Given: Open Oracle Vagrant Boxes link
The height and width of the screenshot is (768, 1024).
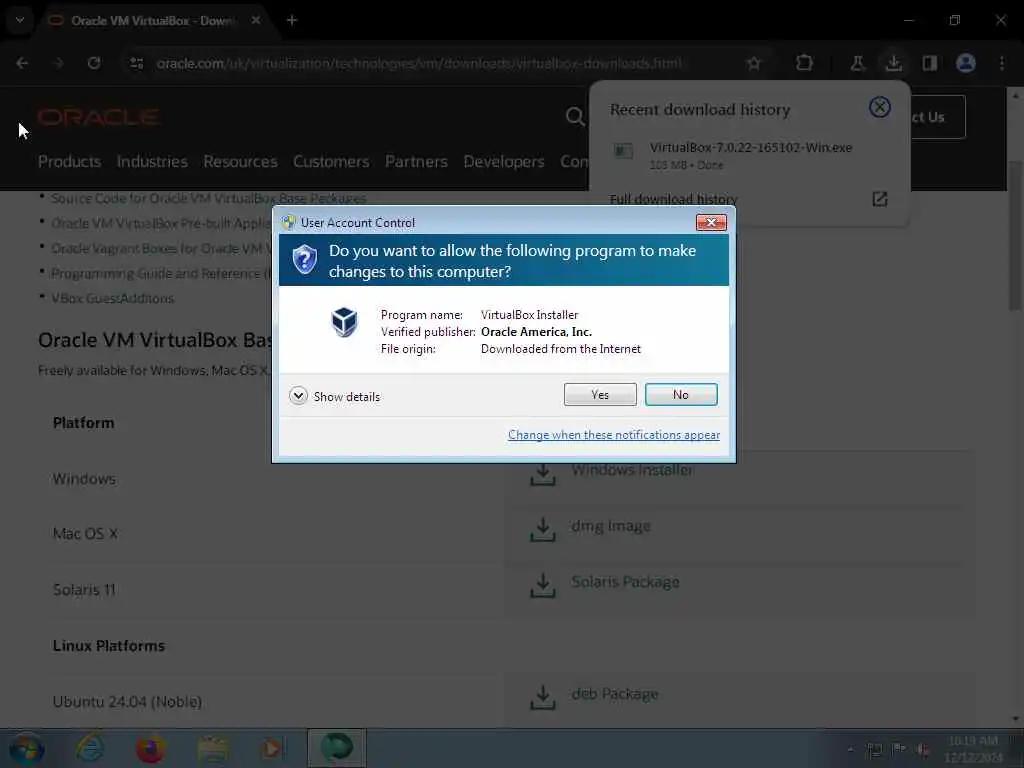Looking at the screenshot, I should pyautogui.click(x=161, y=249).
